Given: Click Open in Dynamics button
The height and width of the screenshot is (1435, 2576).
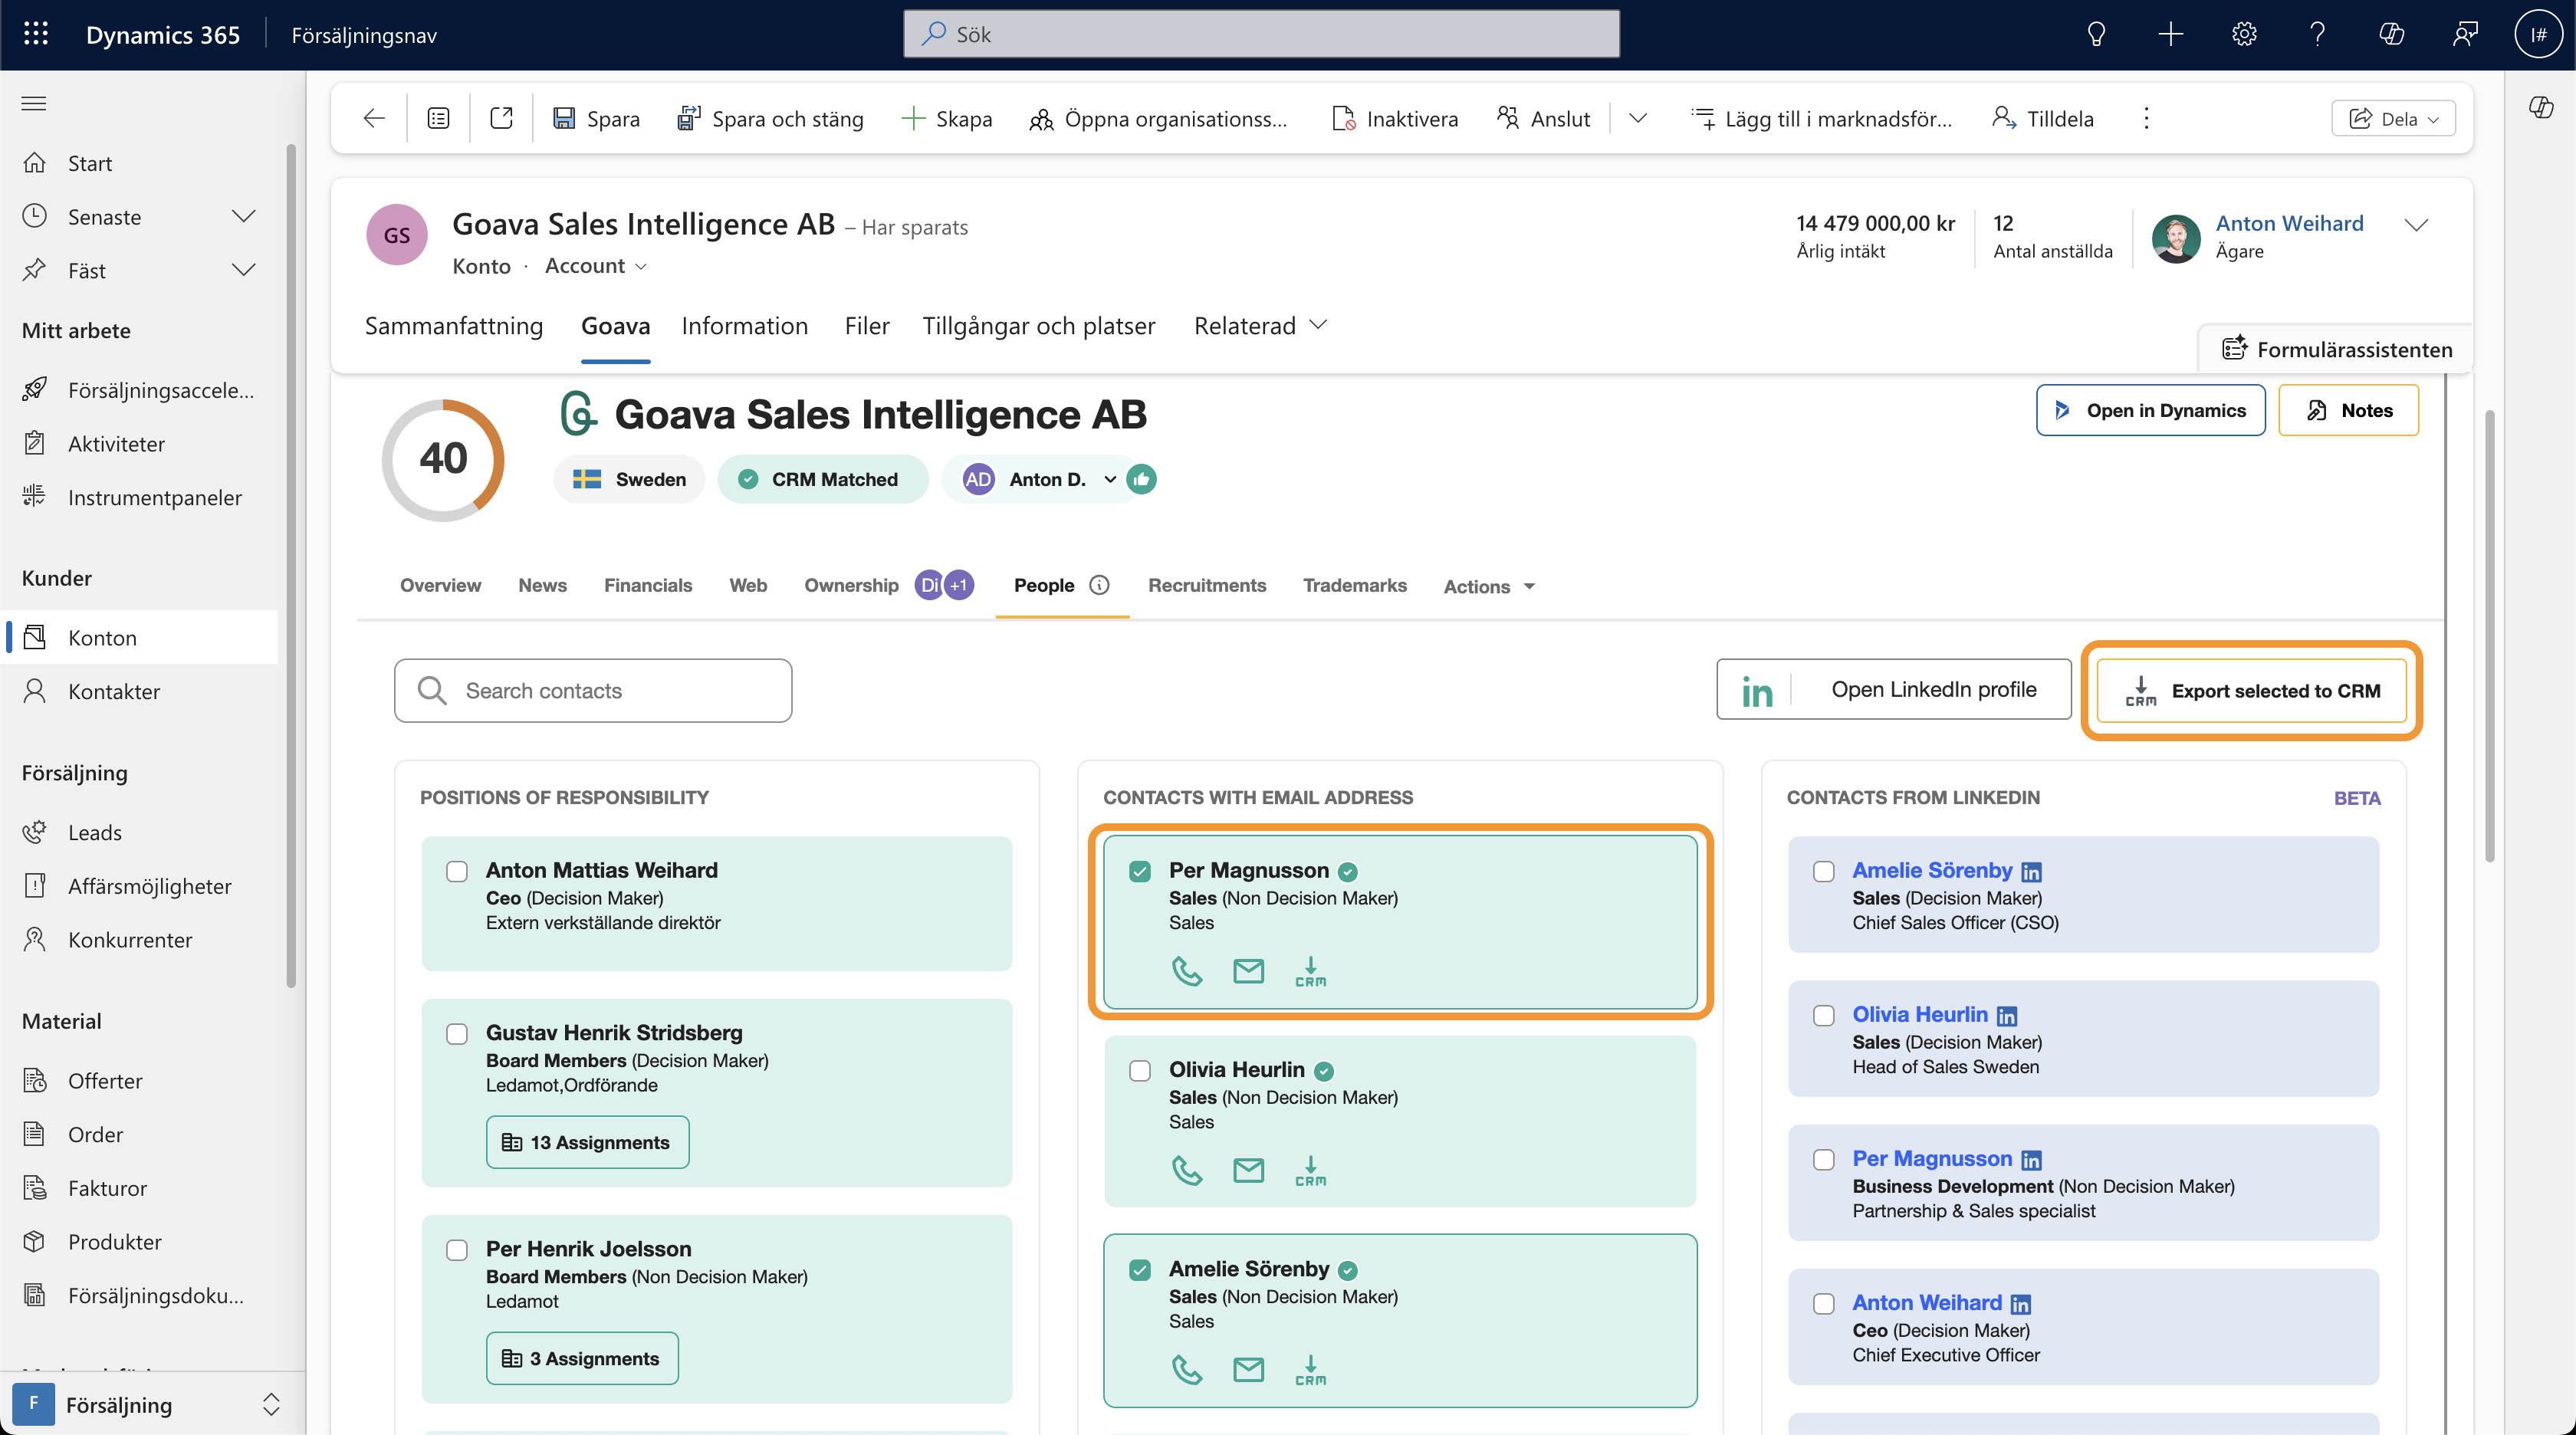Looking at the screenshot, I should (x=2151, y=410).
